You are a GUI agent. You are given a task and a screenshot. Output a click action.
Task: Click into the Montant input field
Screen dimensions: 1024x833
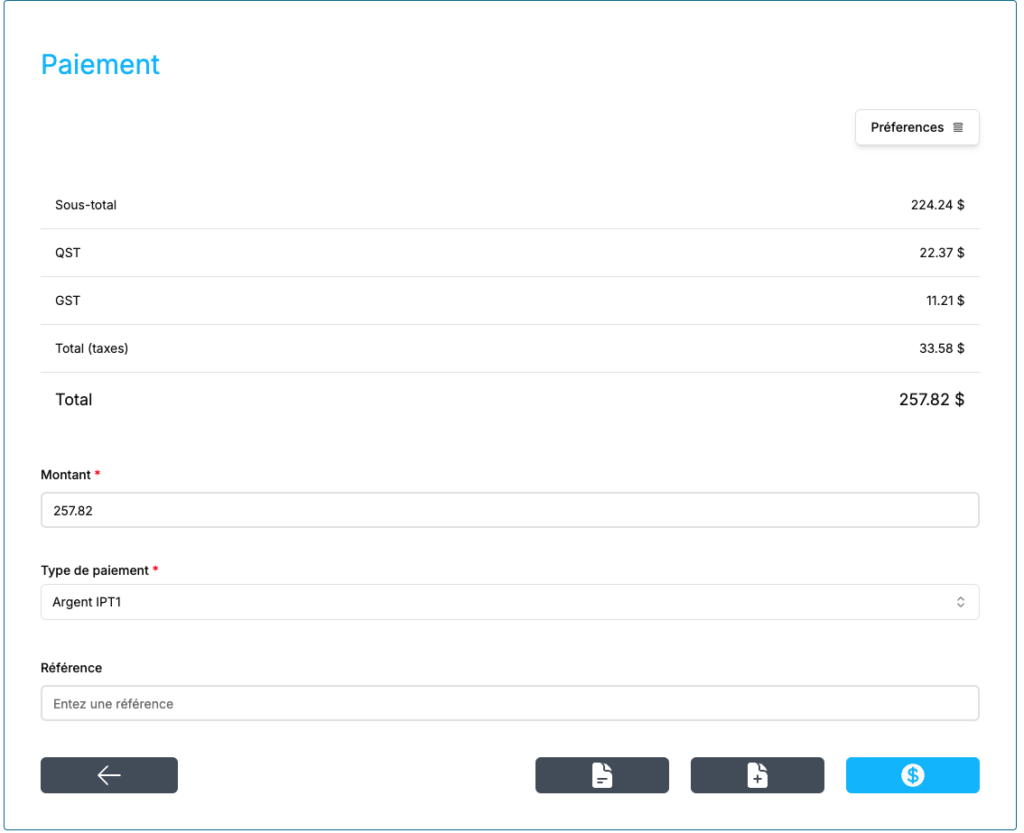[509, 510]
